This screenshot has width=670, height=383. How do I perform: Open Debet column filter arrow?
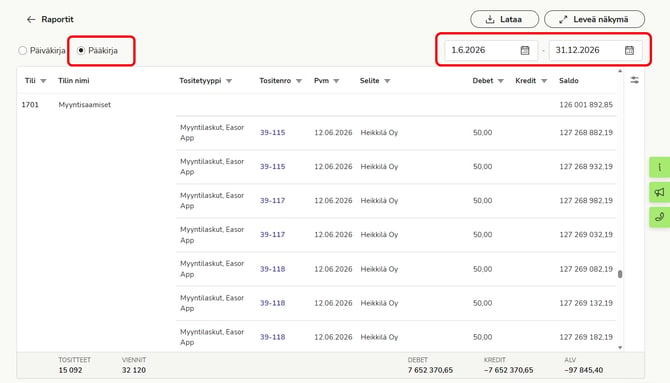(x=501, y=81)
